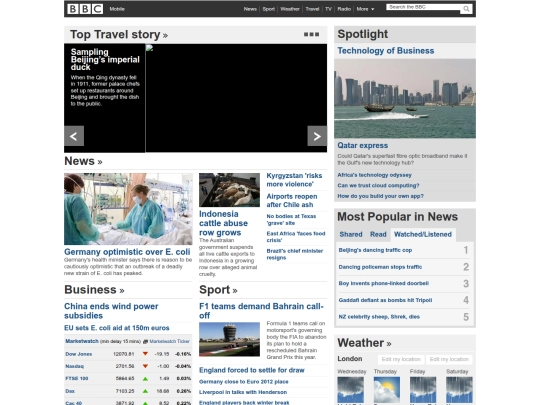Open How do you build your own app?
This screenshot has width=540, height=405.
pyautogui.click(x=381, y=196)
